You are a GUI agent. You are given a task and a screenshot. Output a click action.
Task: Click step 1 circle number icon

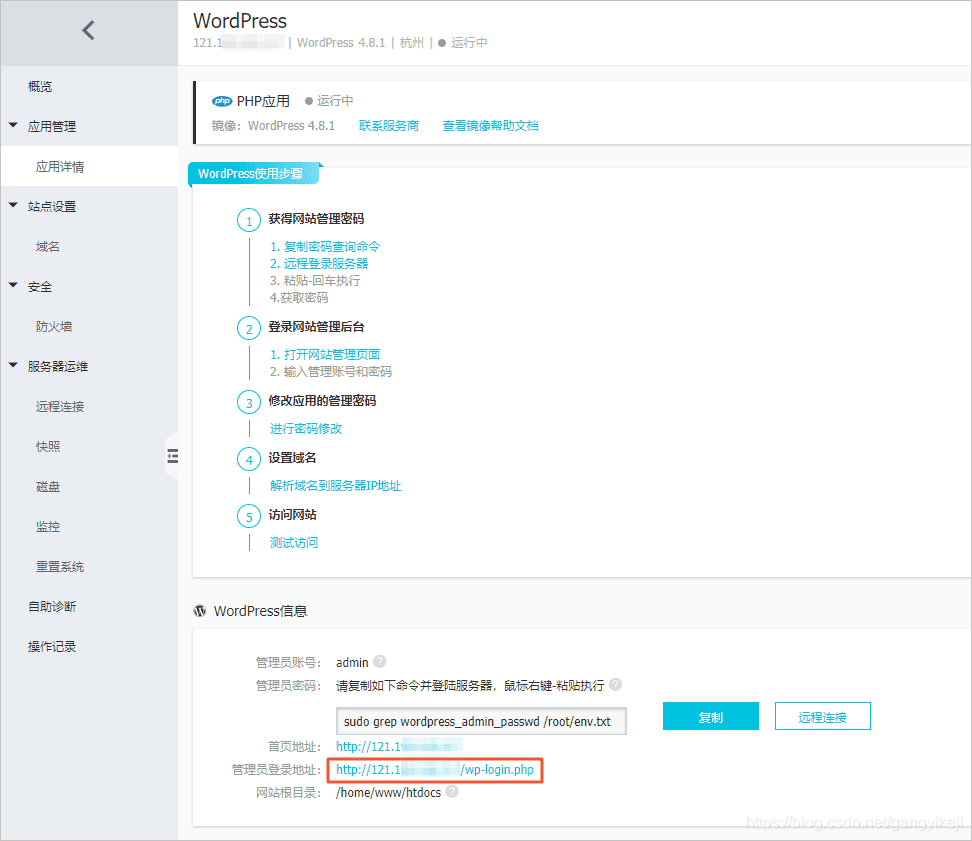[x=249, y=220]
